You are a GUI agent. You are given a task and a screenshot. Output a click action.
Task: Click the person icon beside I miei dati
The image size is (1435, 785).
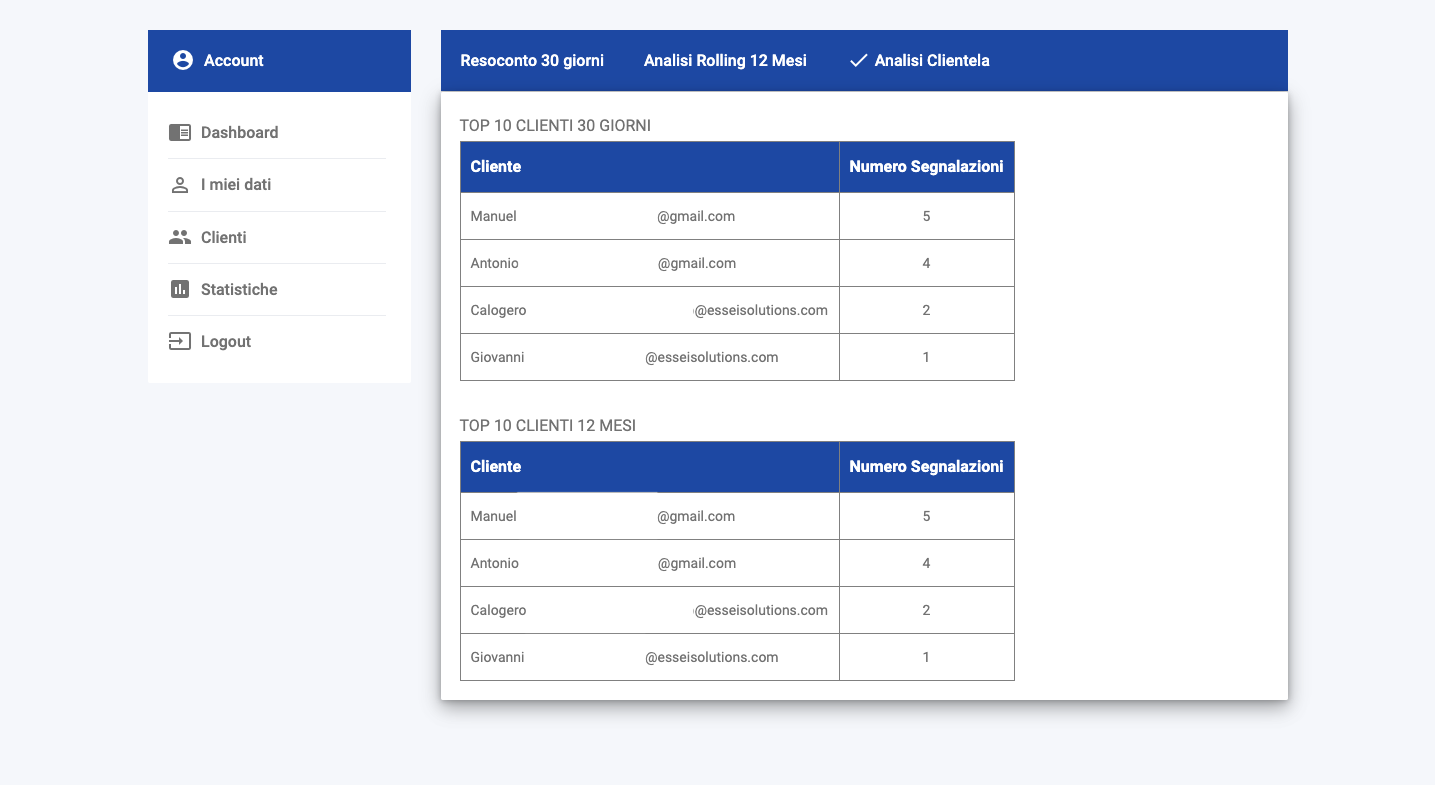[x=180, y=185]
